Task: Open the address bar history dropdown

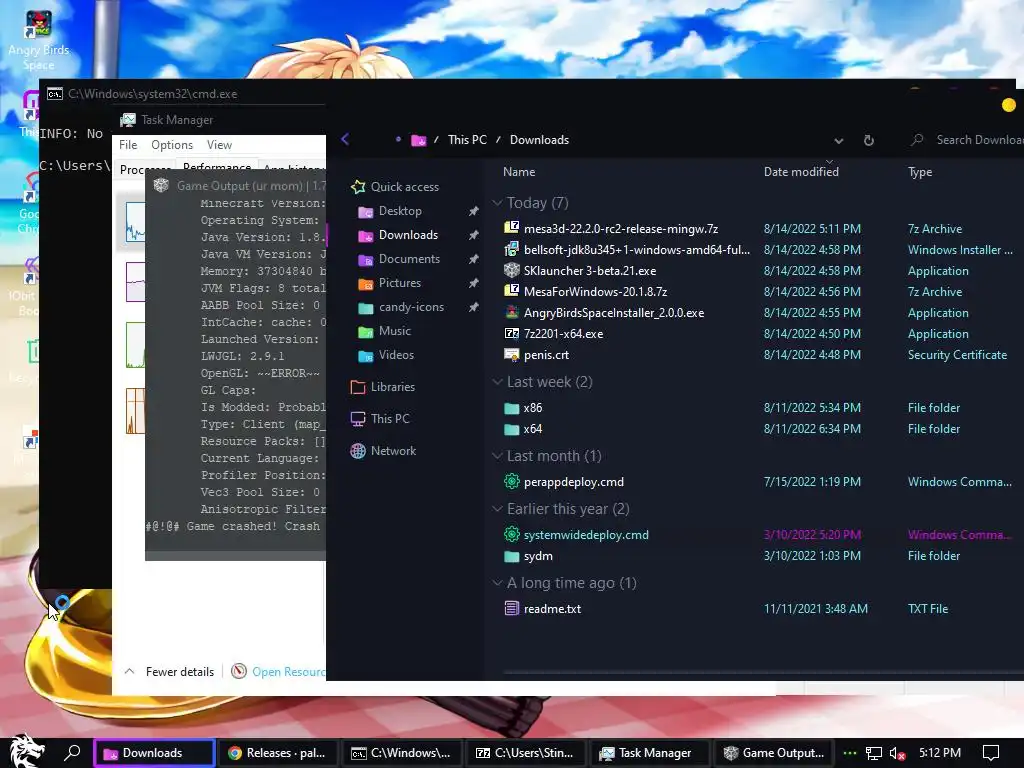Action: coord(839,140)
